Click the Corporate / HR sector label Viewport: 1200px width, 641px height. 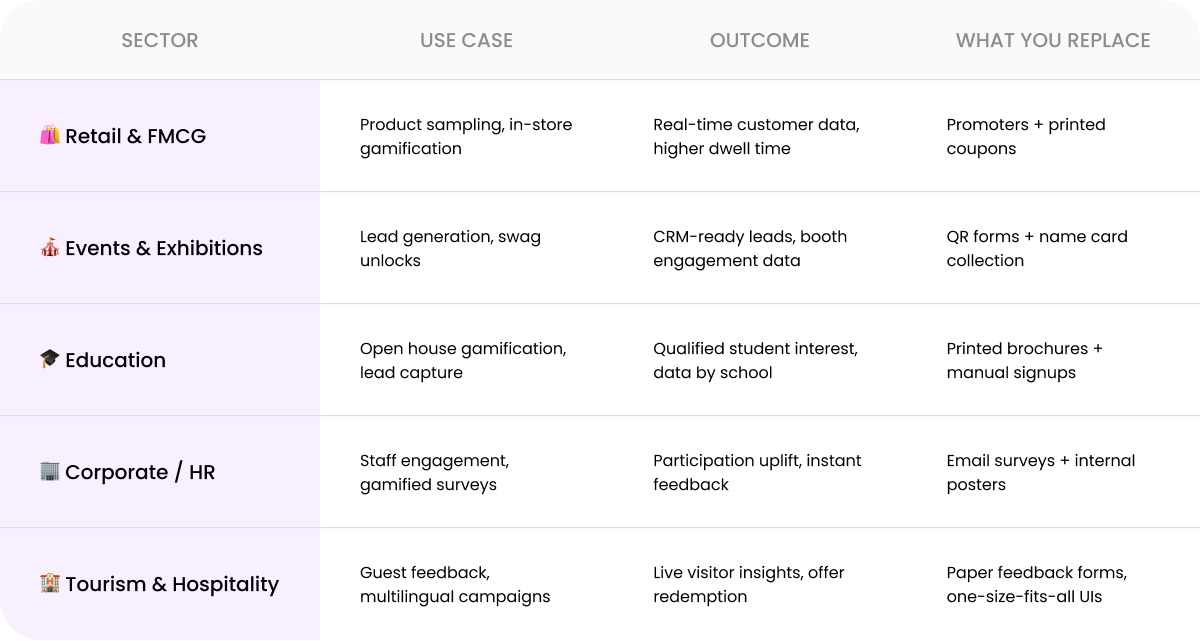point(140,472)
